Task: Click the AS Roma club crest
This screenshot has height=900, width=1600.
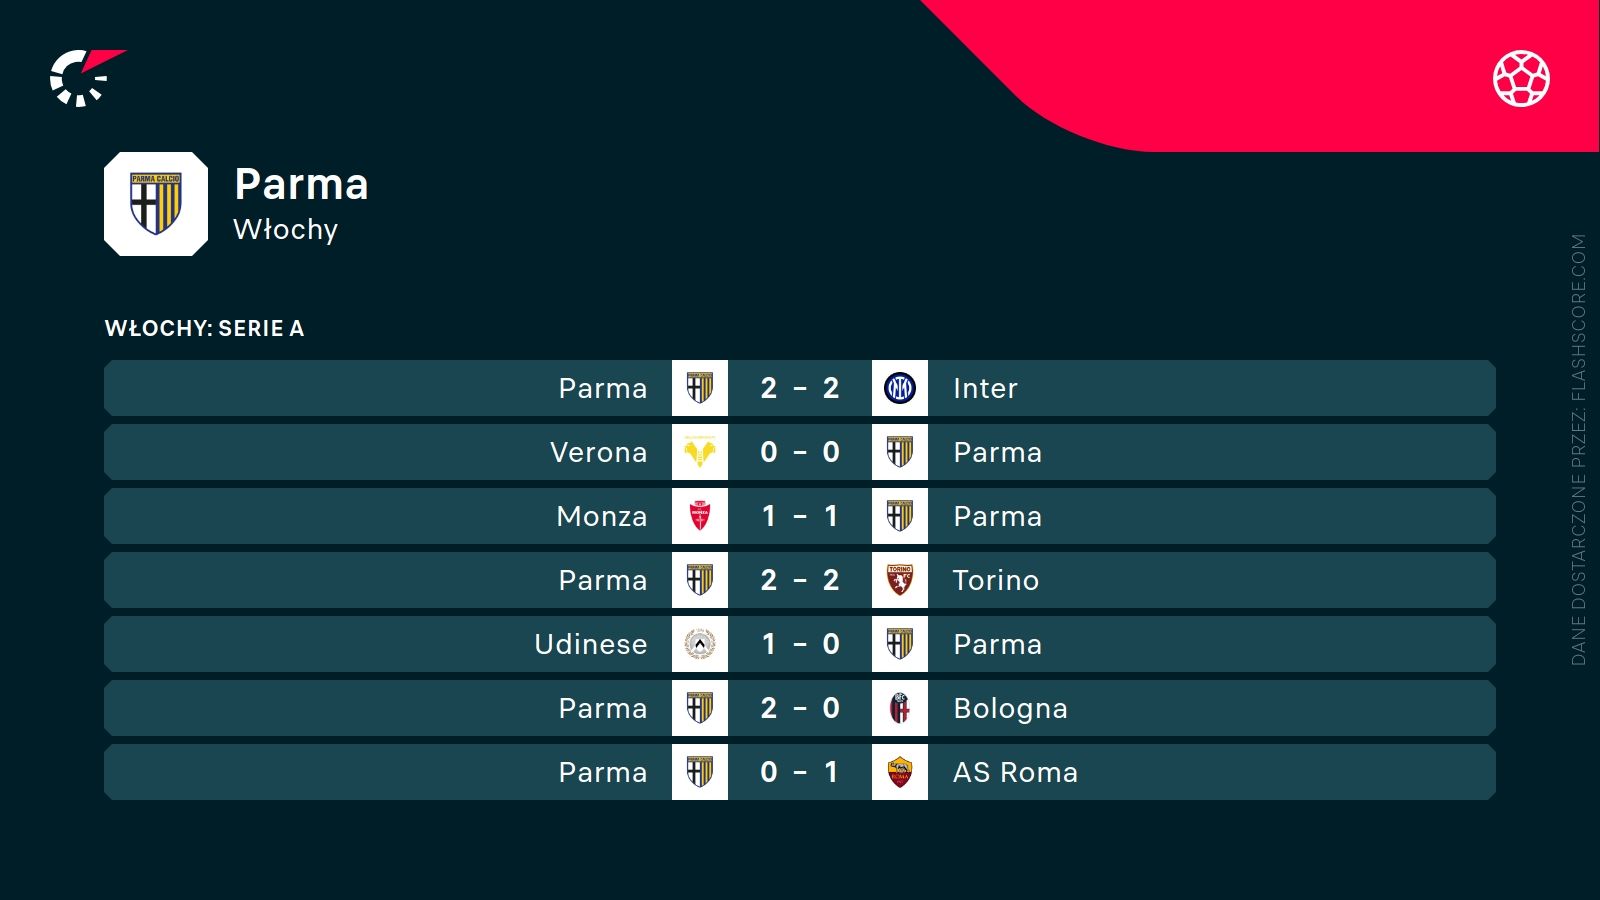Action: 900,772
